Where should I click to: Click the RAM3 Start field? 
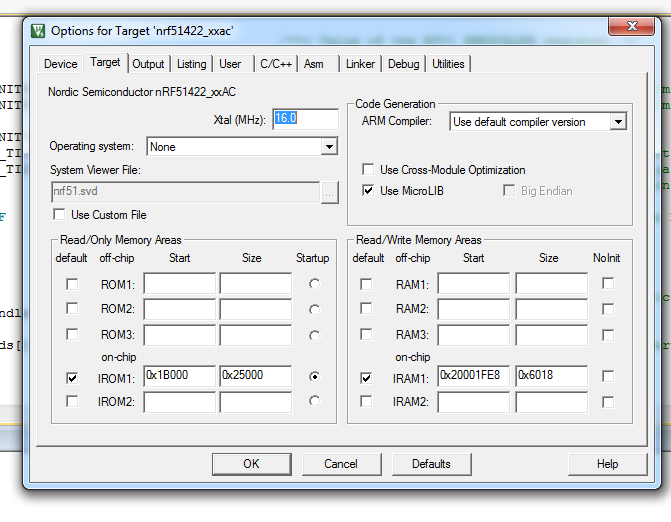click(474, 335)
